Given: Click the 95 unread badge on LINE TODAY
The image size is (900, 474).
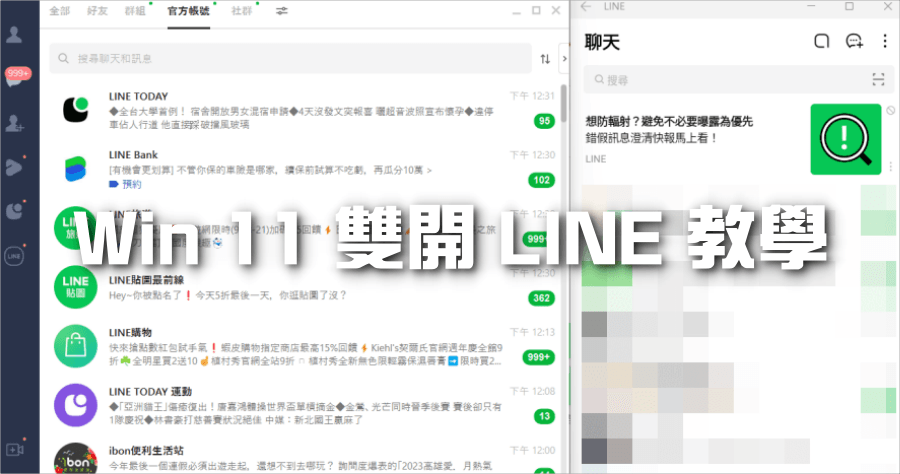Looking at the screenshot, I should click(544, 121).
